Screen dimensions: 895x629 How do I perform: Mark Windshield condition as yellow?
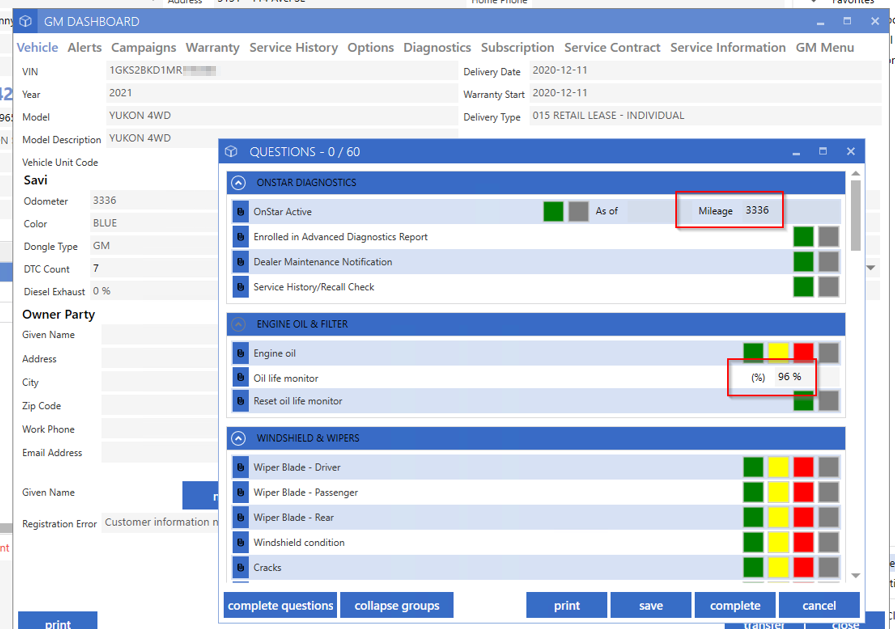click(x=778, y=542)
